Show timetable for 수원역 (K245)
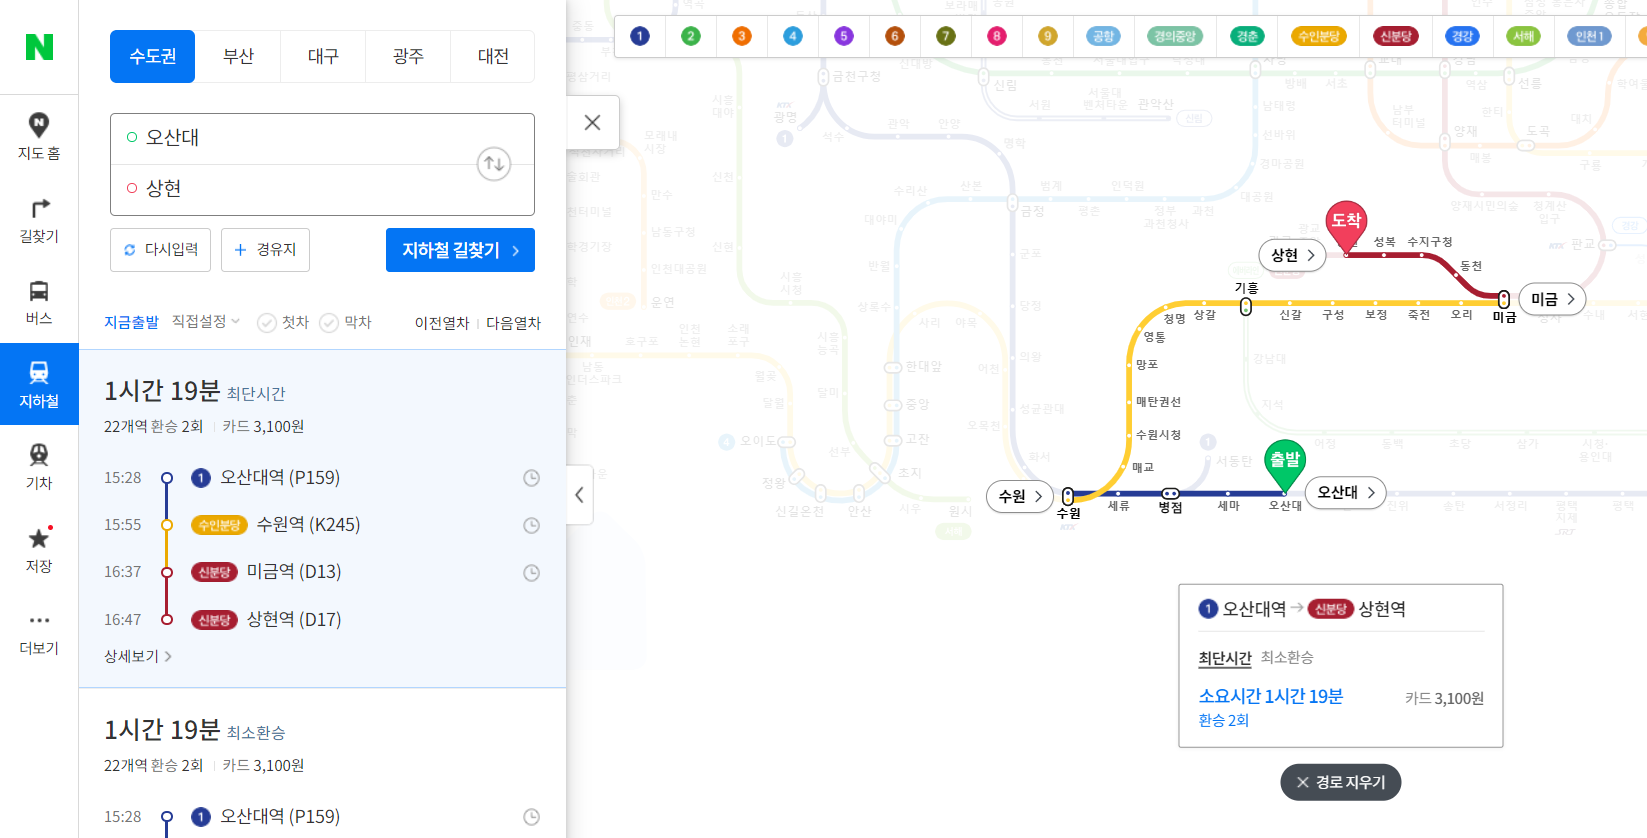Viewport: 1647px width, 838px height. pyautogui.click(x=532, y=525)
